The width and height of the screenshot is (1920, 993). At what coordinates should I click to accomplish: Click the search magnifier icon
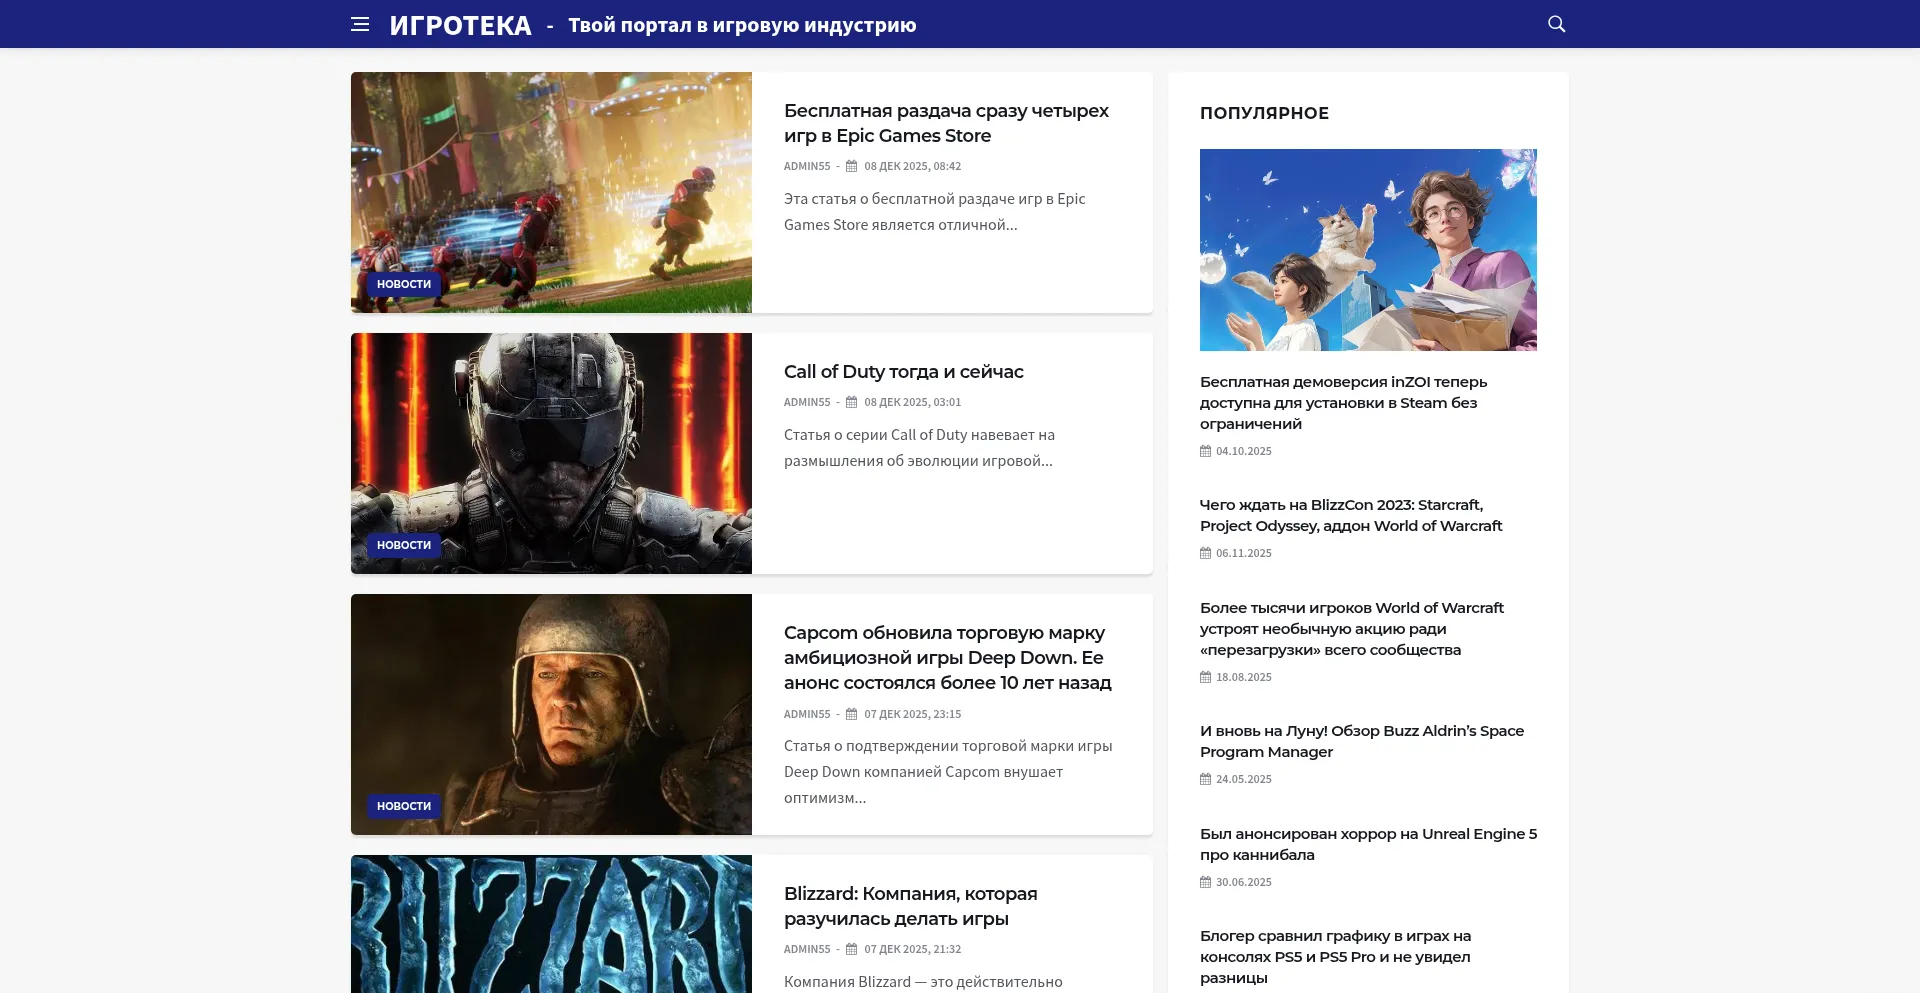(1556, 24)
